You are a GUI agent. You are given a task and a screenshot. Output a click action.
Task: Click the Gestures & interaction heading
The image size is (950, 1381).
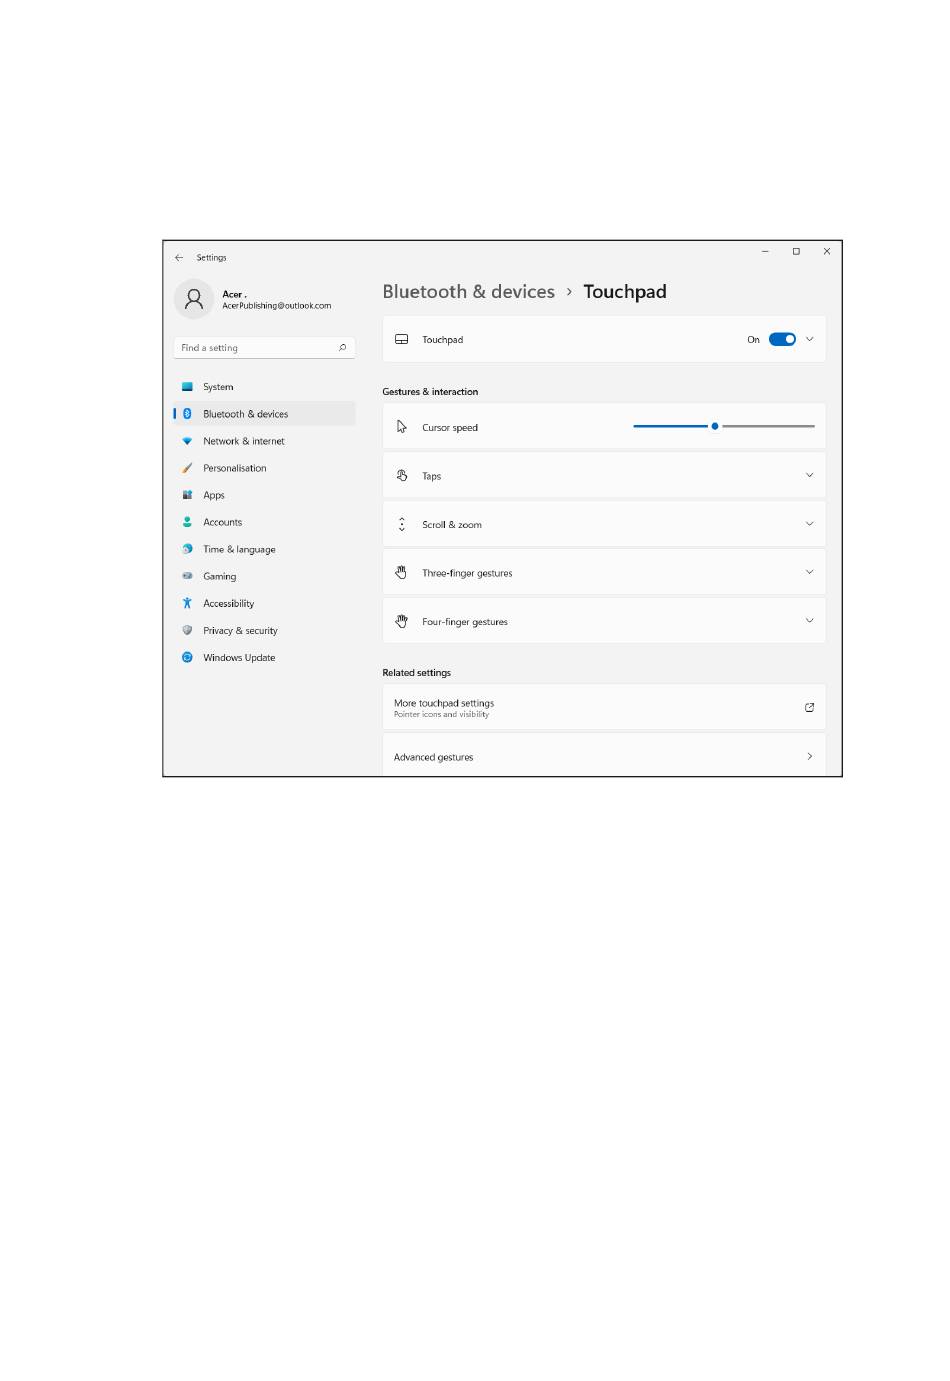point(430,392)
